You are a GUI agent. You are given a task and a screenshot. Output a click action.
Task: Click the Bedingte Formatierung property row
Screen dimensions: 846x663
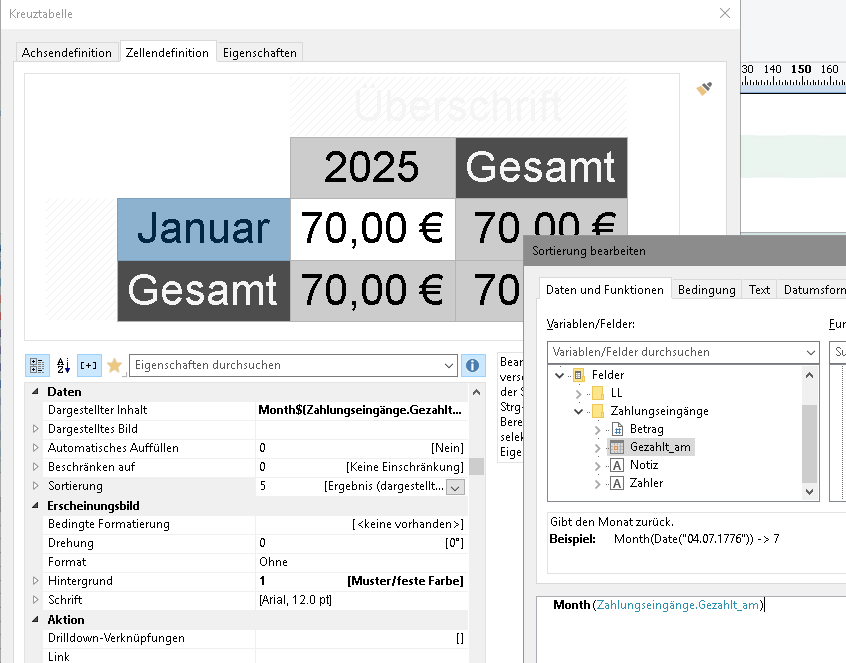coord(256,524)
